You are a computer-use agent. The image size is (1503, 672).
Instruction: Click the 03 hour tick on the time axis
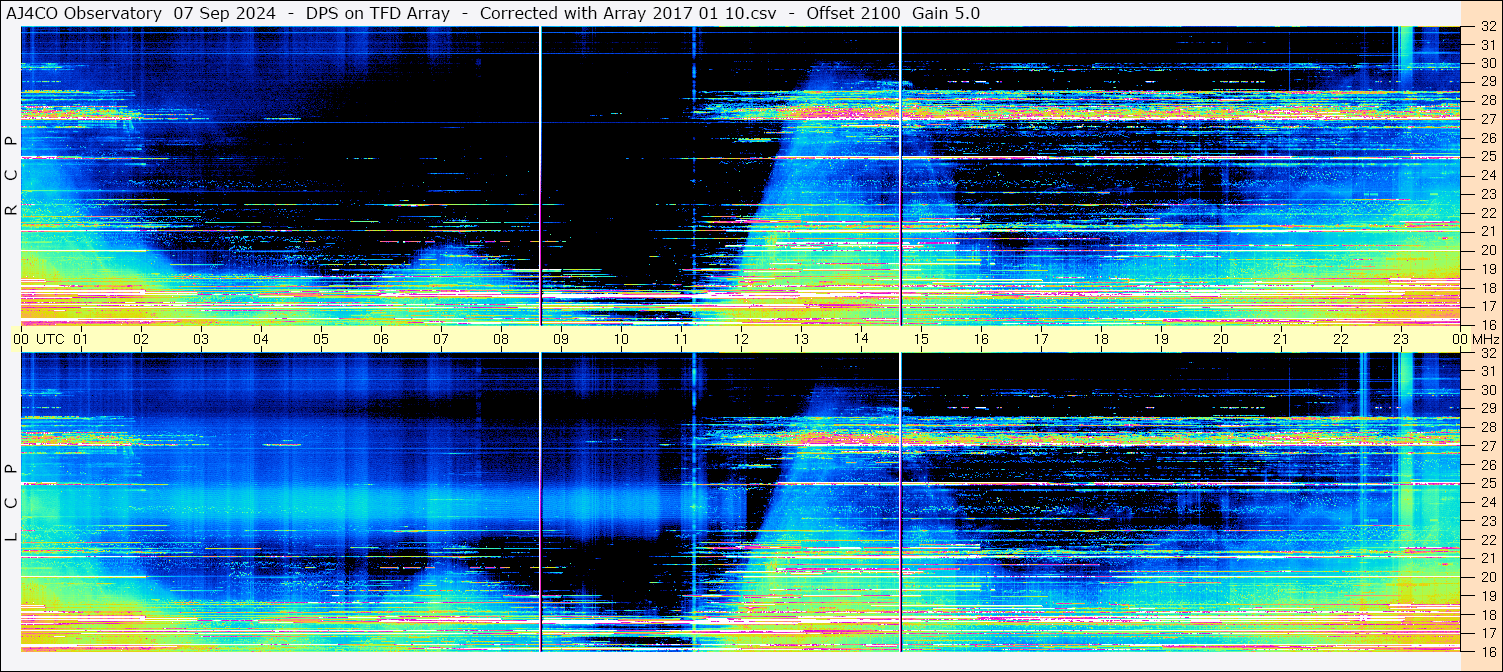pos(201,339)
